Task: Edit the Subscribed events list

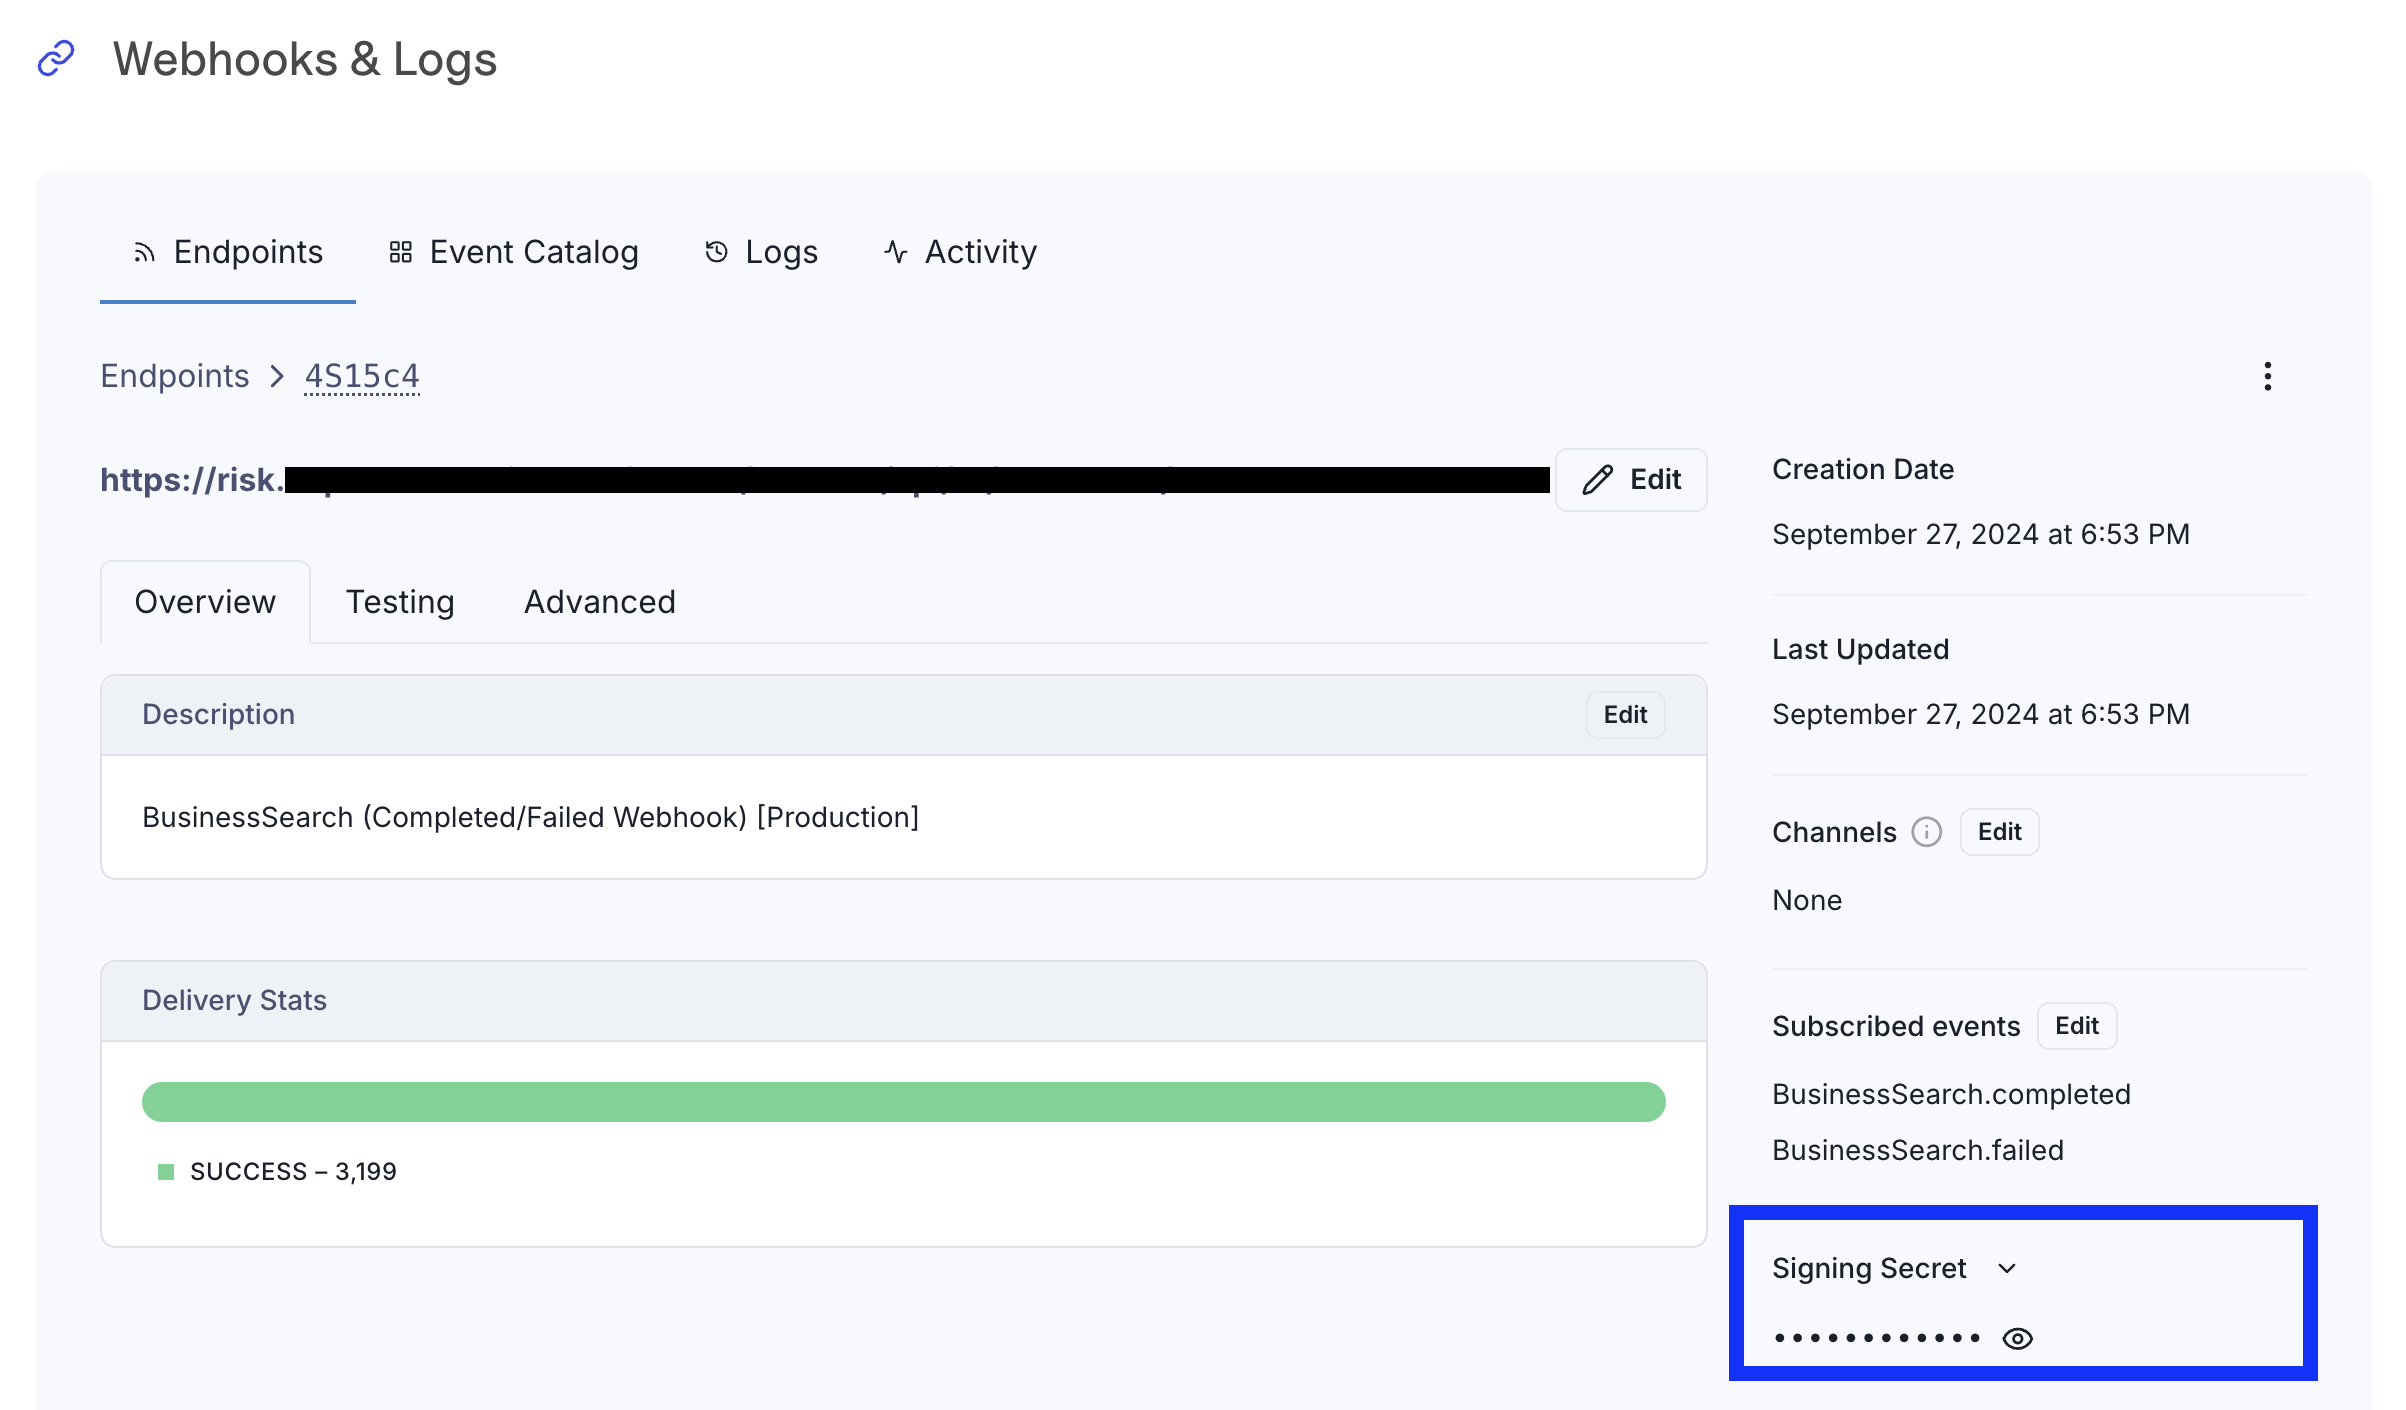Action: tap(2076, 1026)
